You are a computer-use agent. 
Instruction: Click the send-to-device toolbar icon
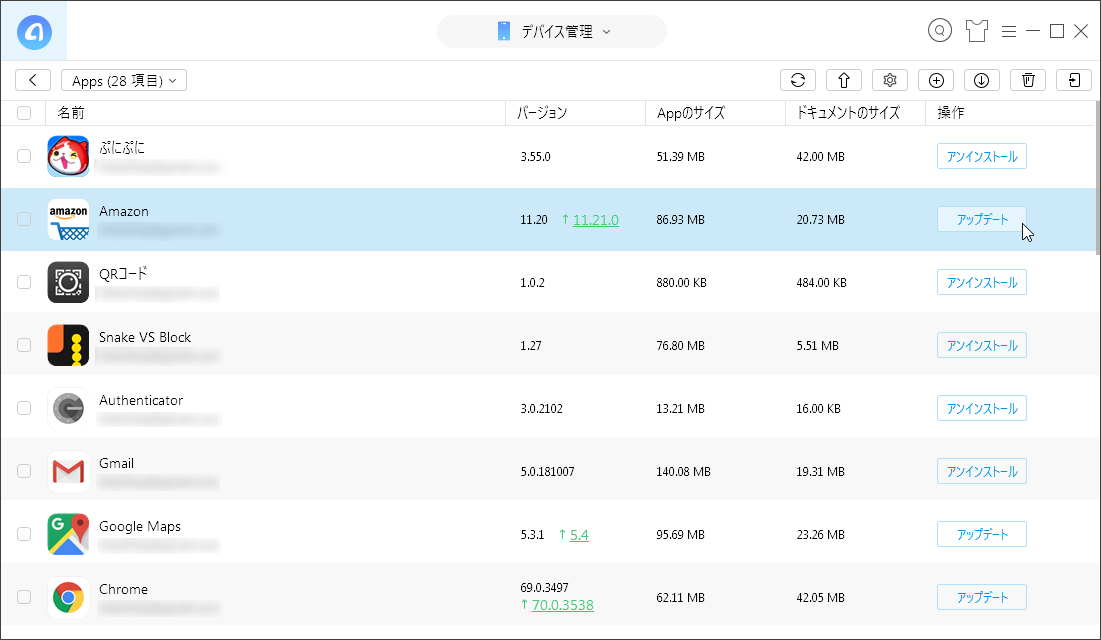1074,80
